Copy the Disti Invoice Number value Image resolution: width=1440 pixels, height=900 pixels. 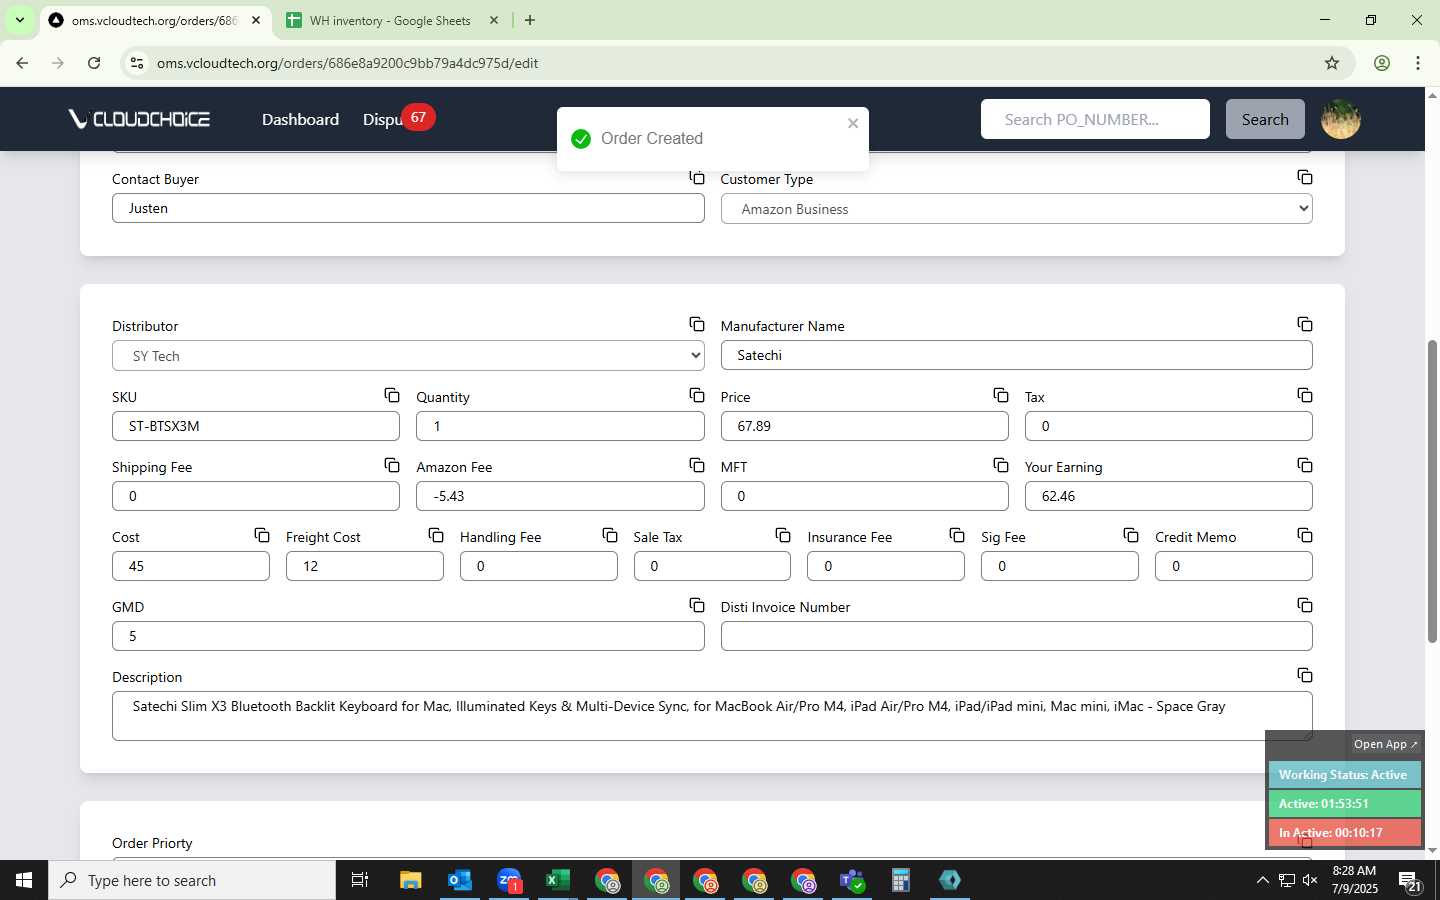pos(1305,605)
